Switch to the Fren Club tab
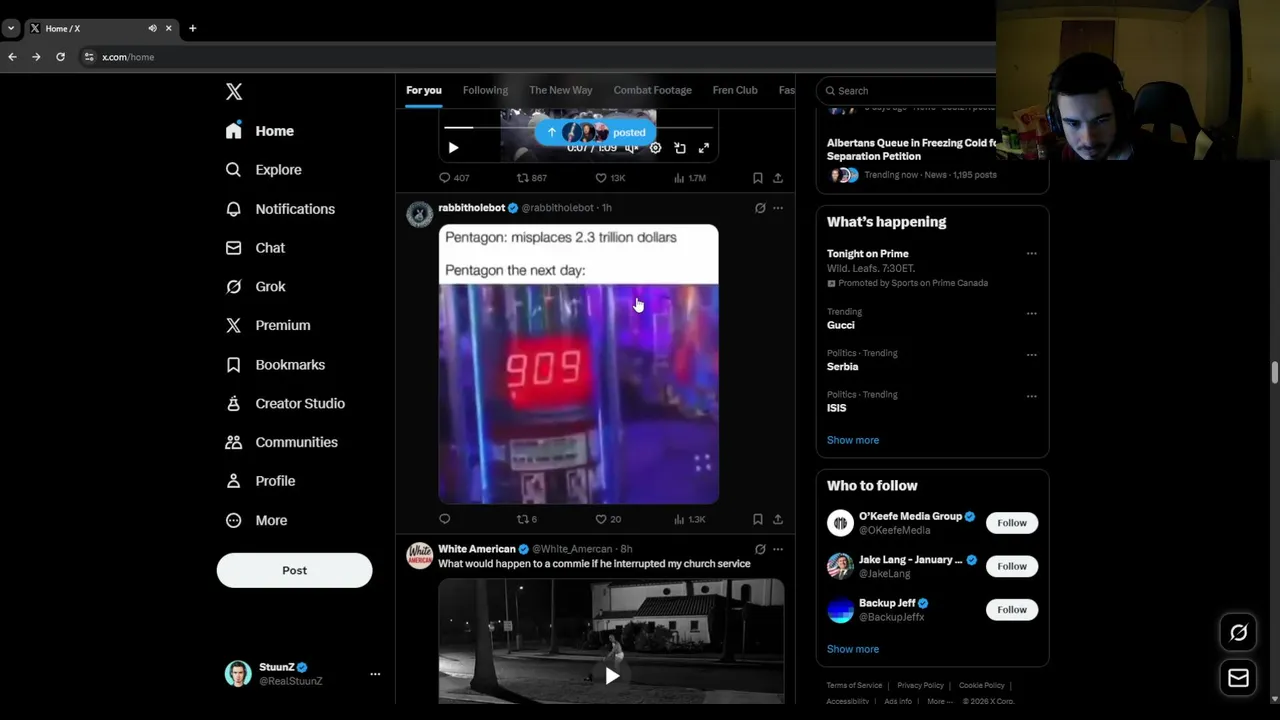This screenshot has height=720, width=1280. tap(735, 90)
